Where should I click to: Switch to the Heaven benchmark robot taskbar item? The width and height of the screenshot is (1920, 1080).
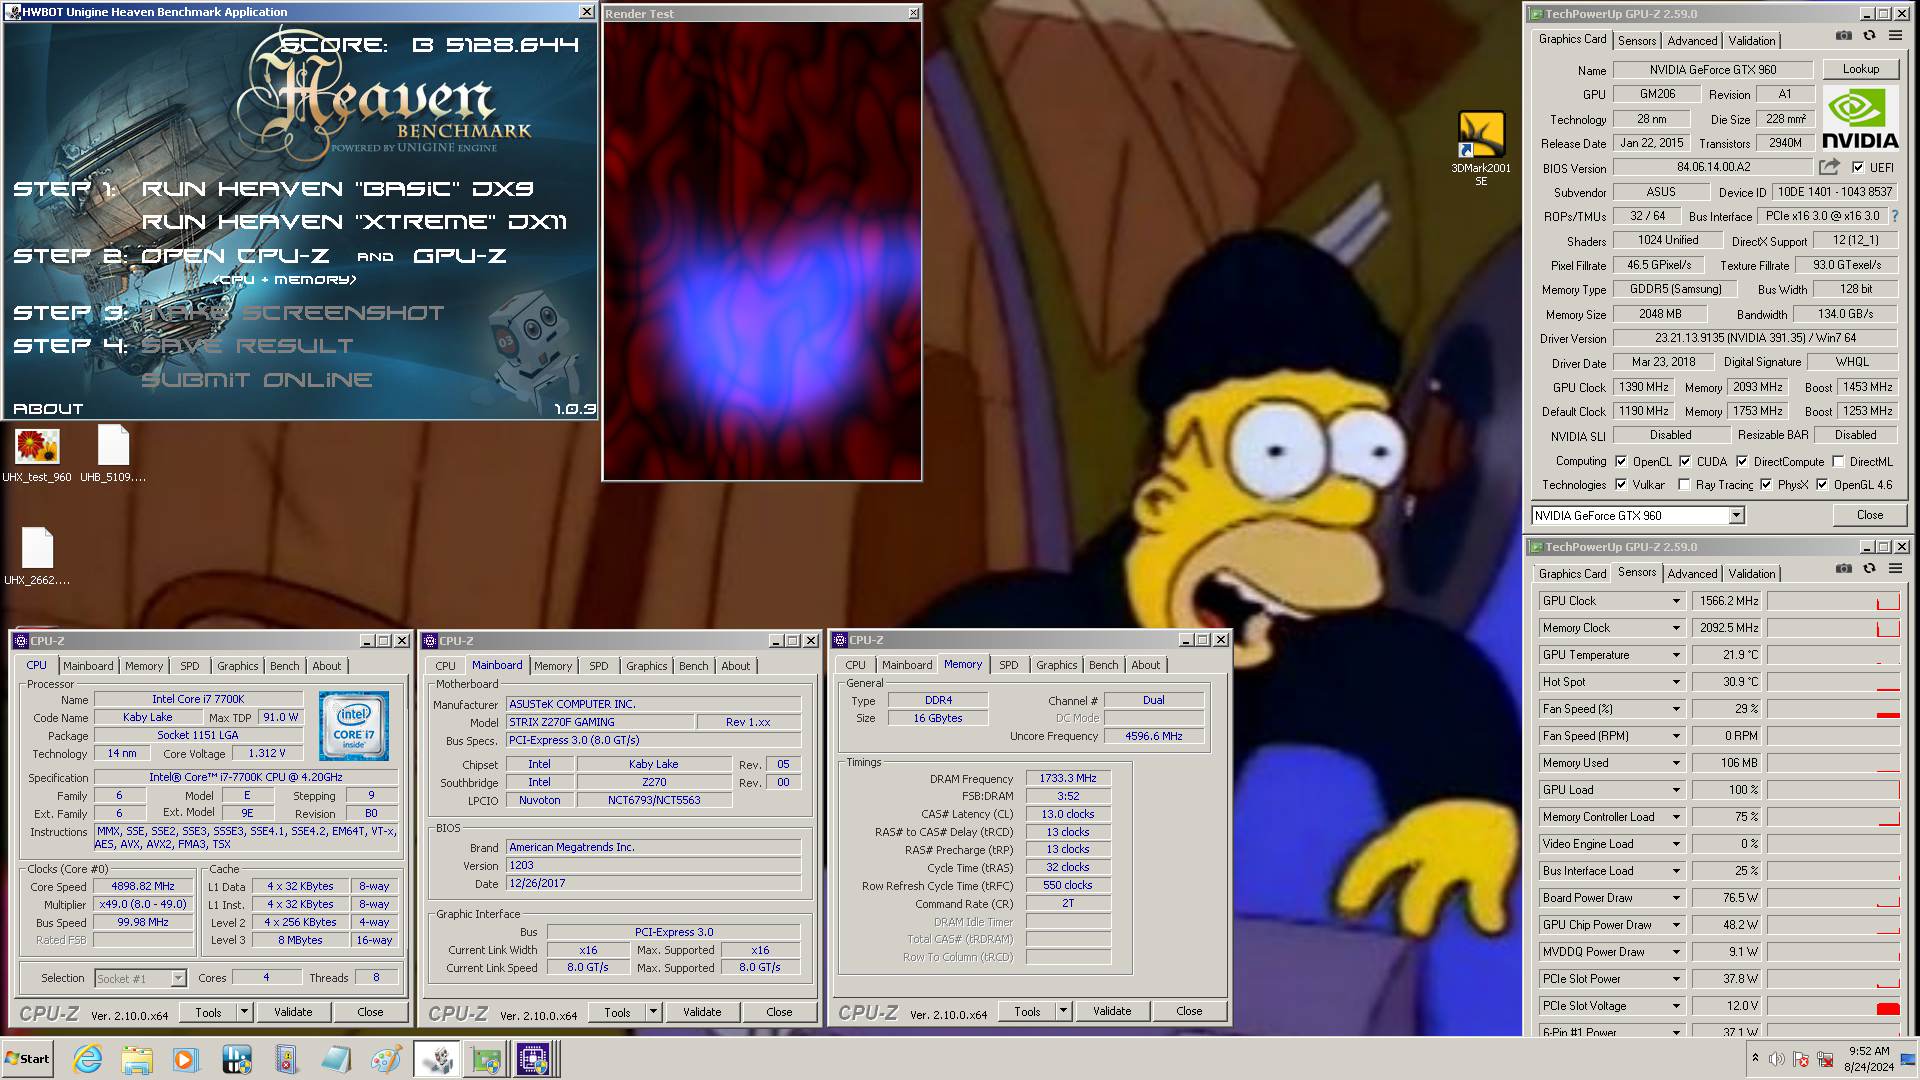[436, 1059]
